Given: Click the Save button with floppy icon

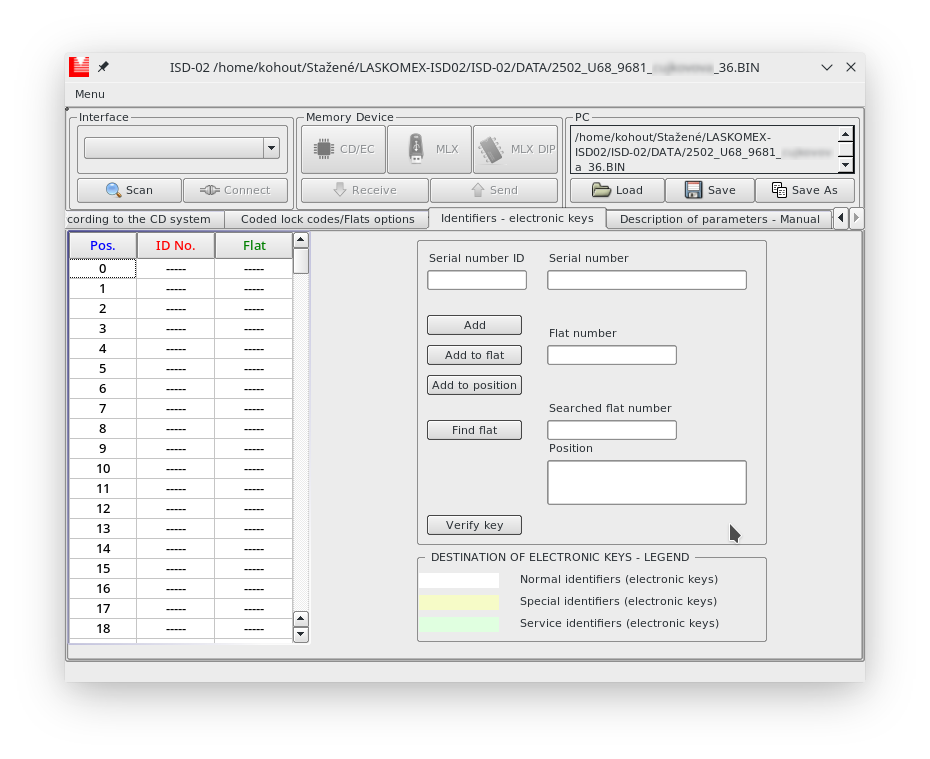Looking at the screenshot, I should pos(709,190).
